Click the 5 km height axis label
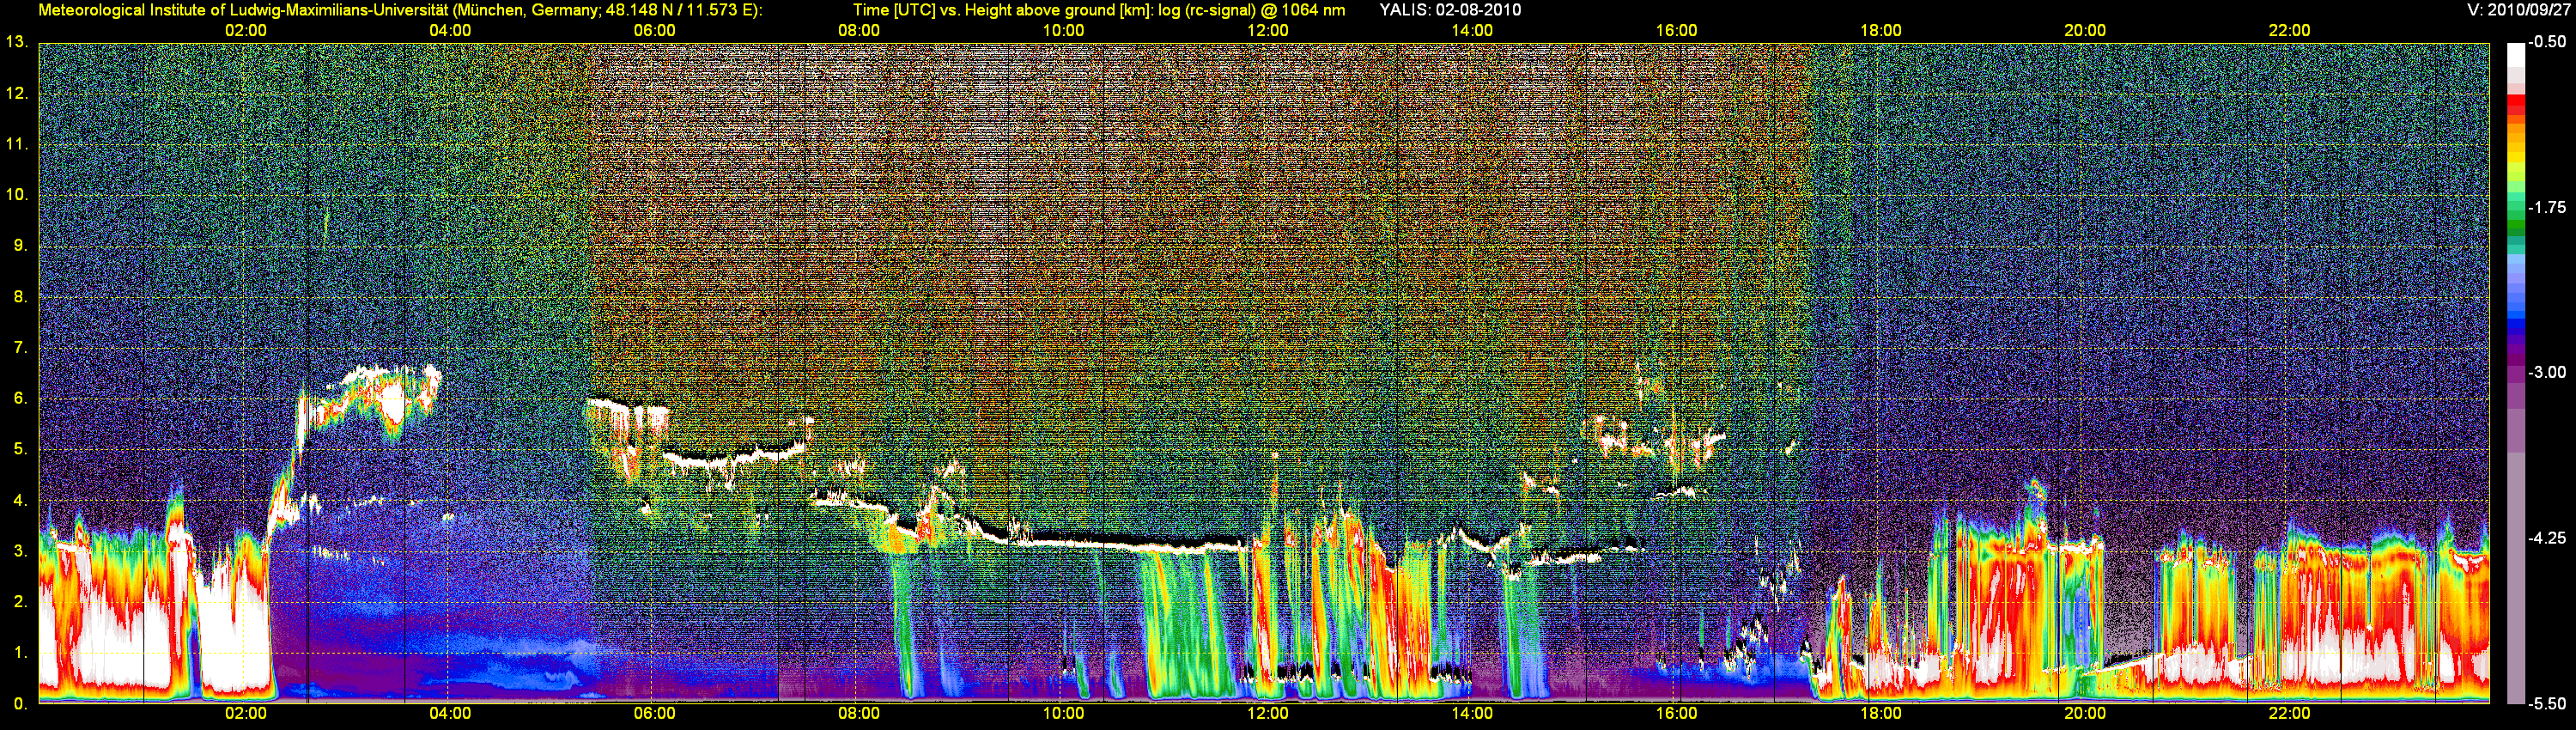Image resolution: width=2576 pixels, height=730 pixels. click(x=20, y=450)
